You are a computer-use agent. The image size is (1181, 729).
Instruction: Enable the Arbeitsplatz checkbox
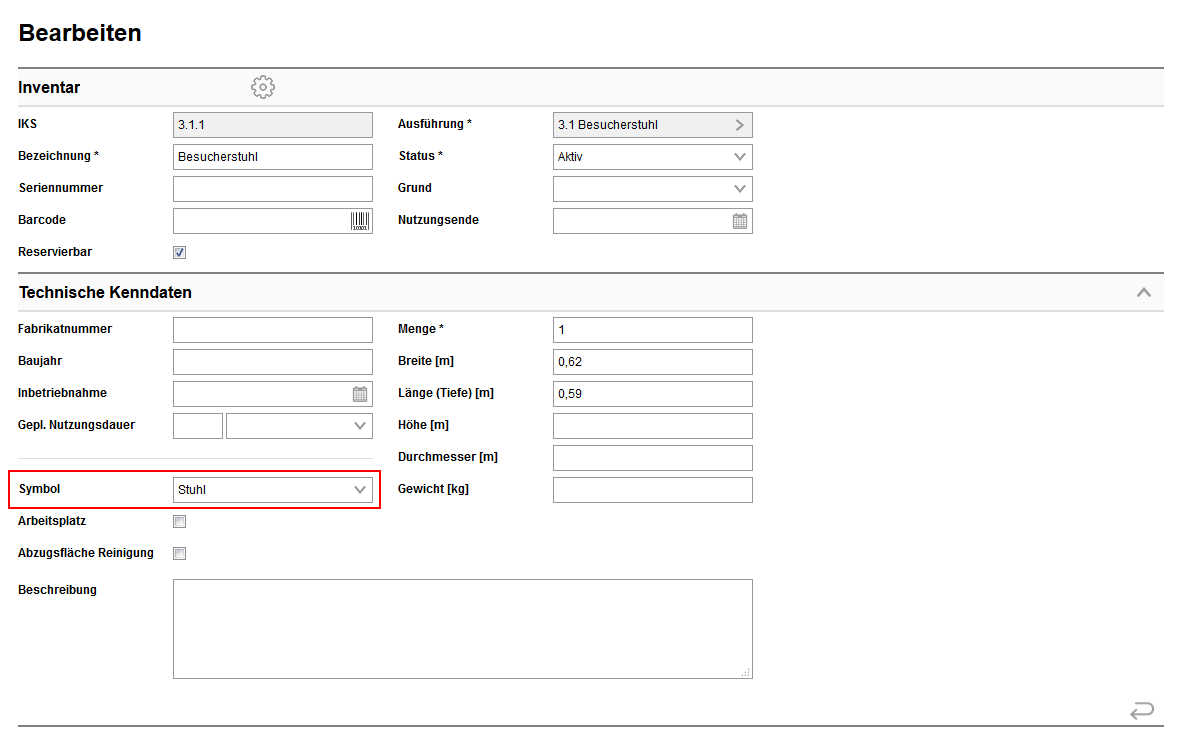(180, 521)
